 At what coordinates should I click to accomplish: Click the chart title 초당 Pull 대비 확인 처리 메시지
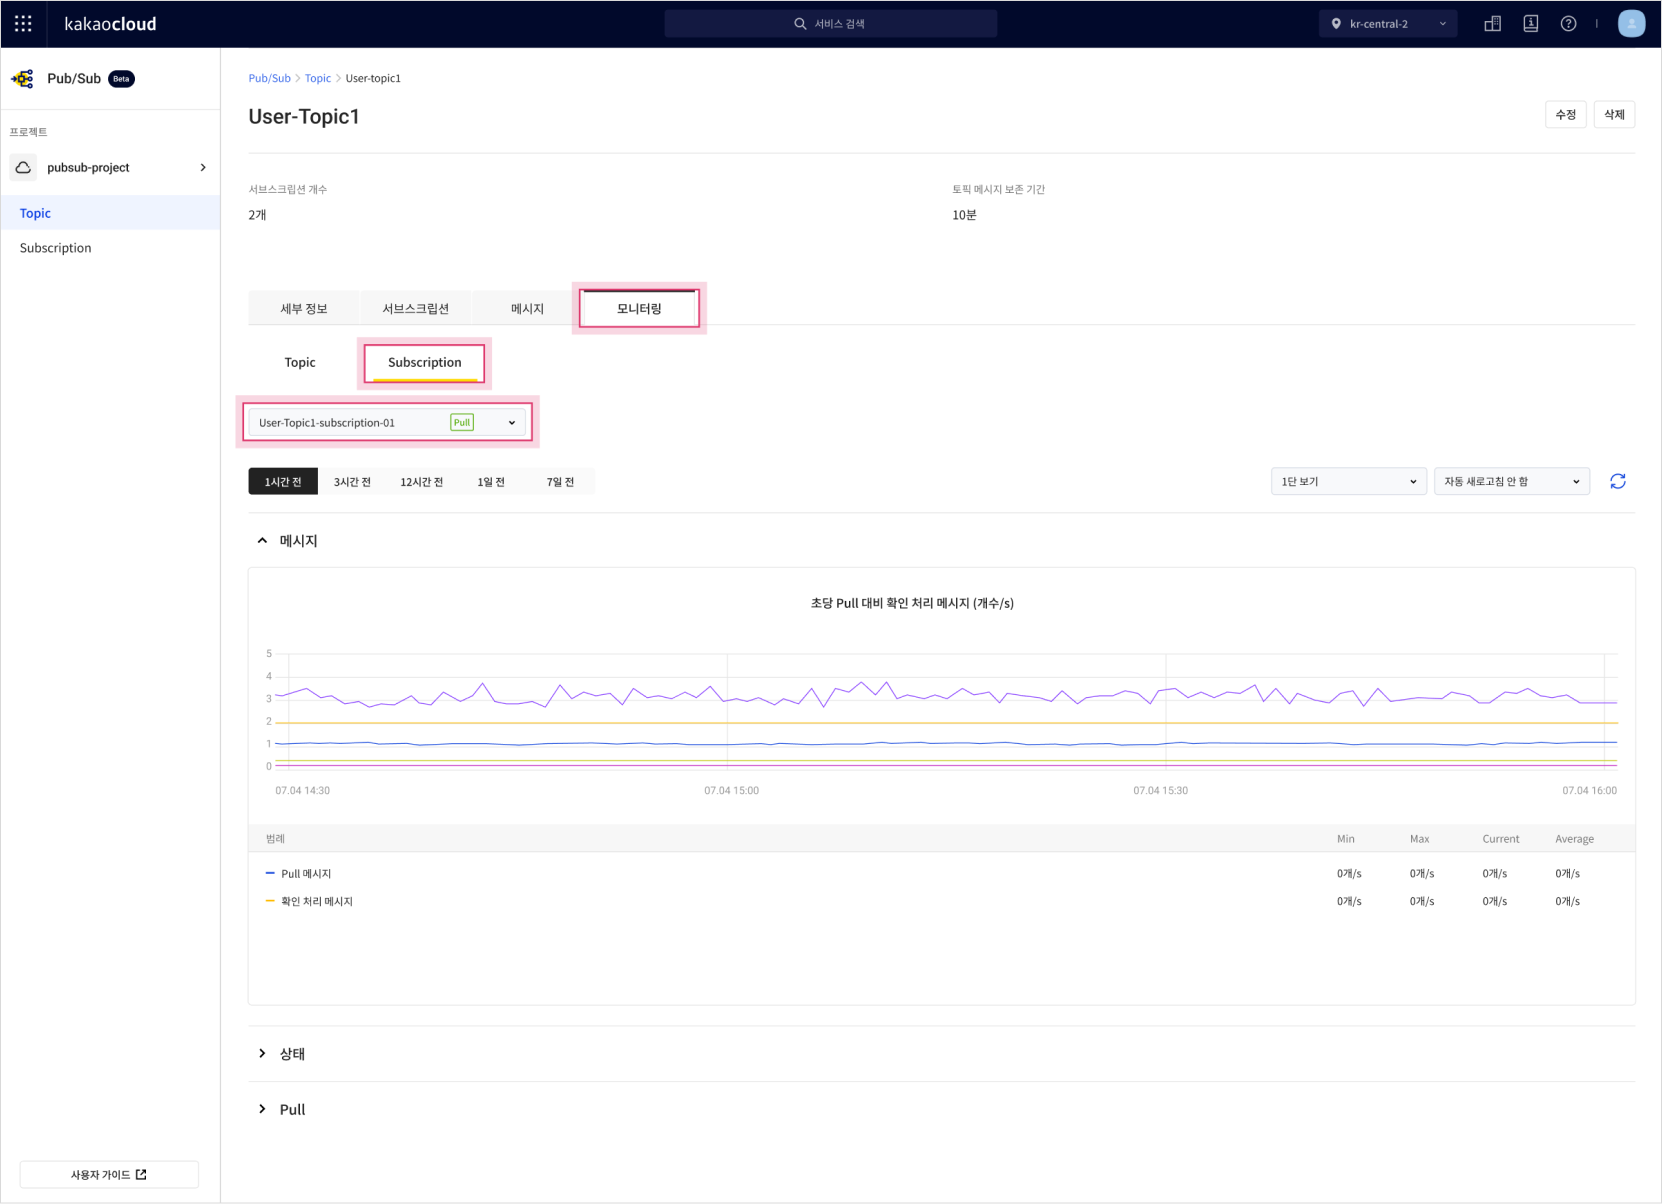912,604
